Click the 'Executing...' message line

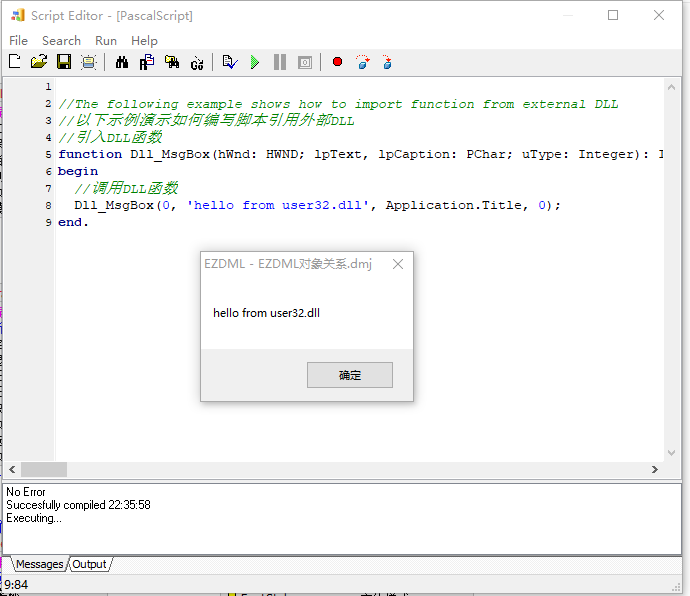tap(34, 518)
